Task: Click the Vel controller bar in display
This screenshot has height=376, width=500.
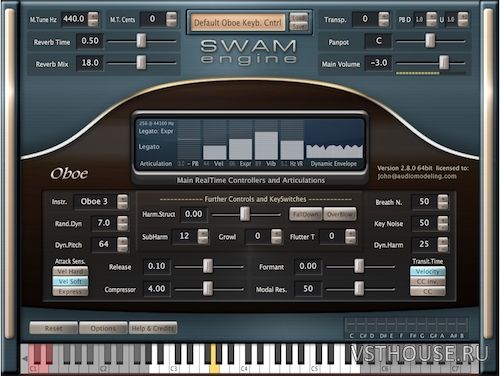Action: point(215,152)
